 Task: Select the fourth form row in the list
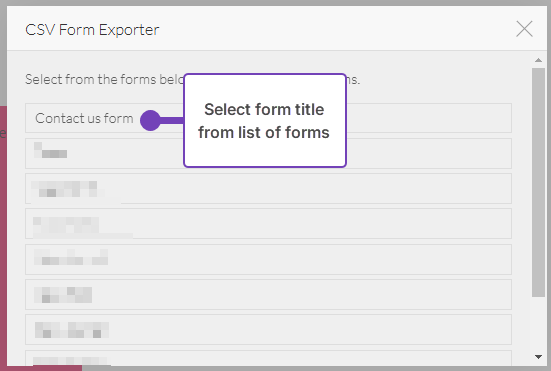coord(268,224)
